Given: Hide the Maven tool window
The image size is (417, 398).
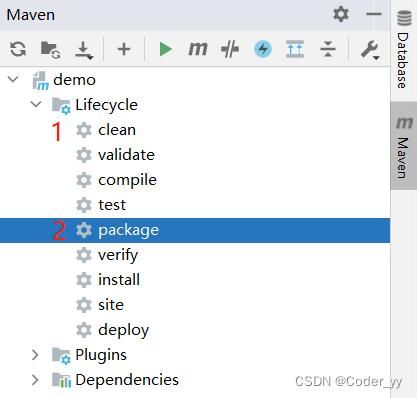Looking at the screenshot, I should (x=374, y=14).
